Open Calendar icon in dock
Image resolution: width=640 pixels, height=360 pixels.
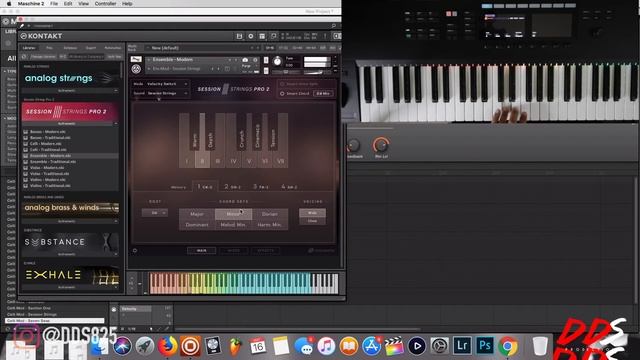pyautogui.click(x=258, y=346)
